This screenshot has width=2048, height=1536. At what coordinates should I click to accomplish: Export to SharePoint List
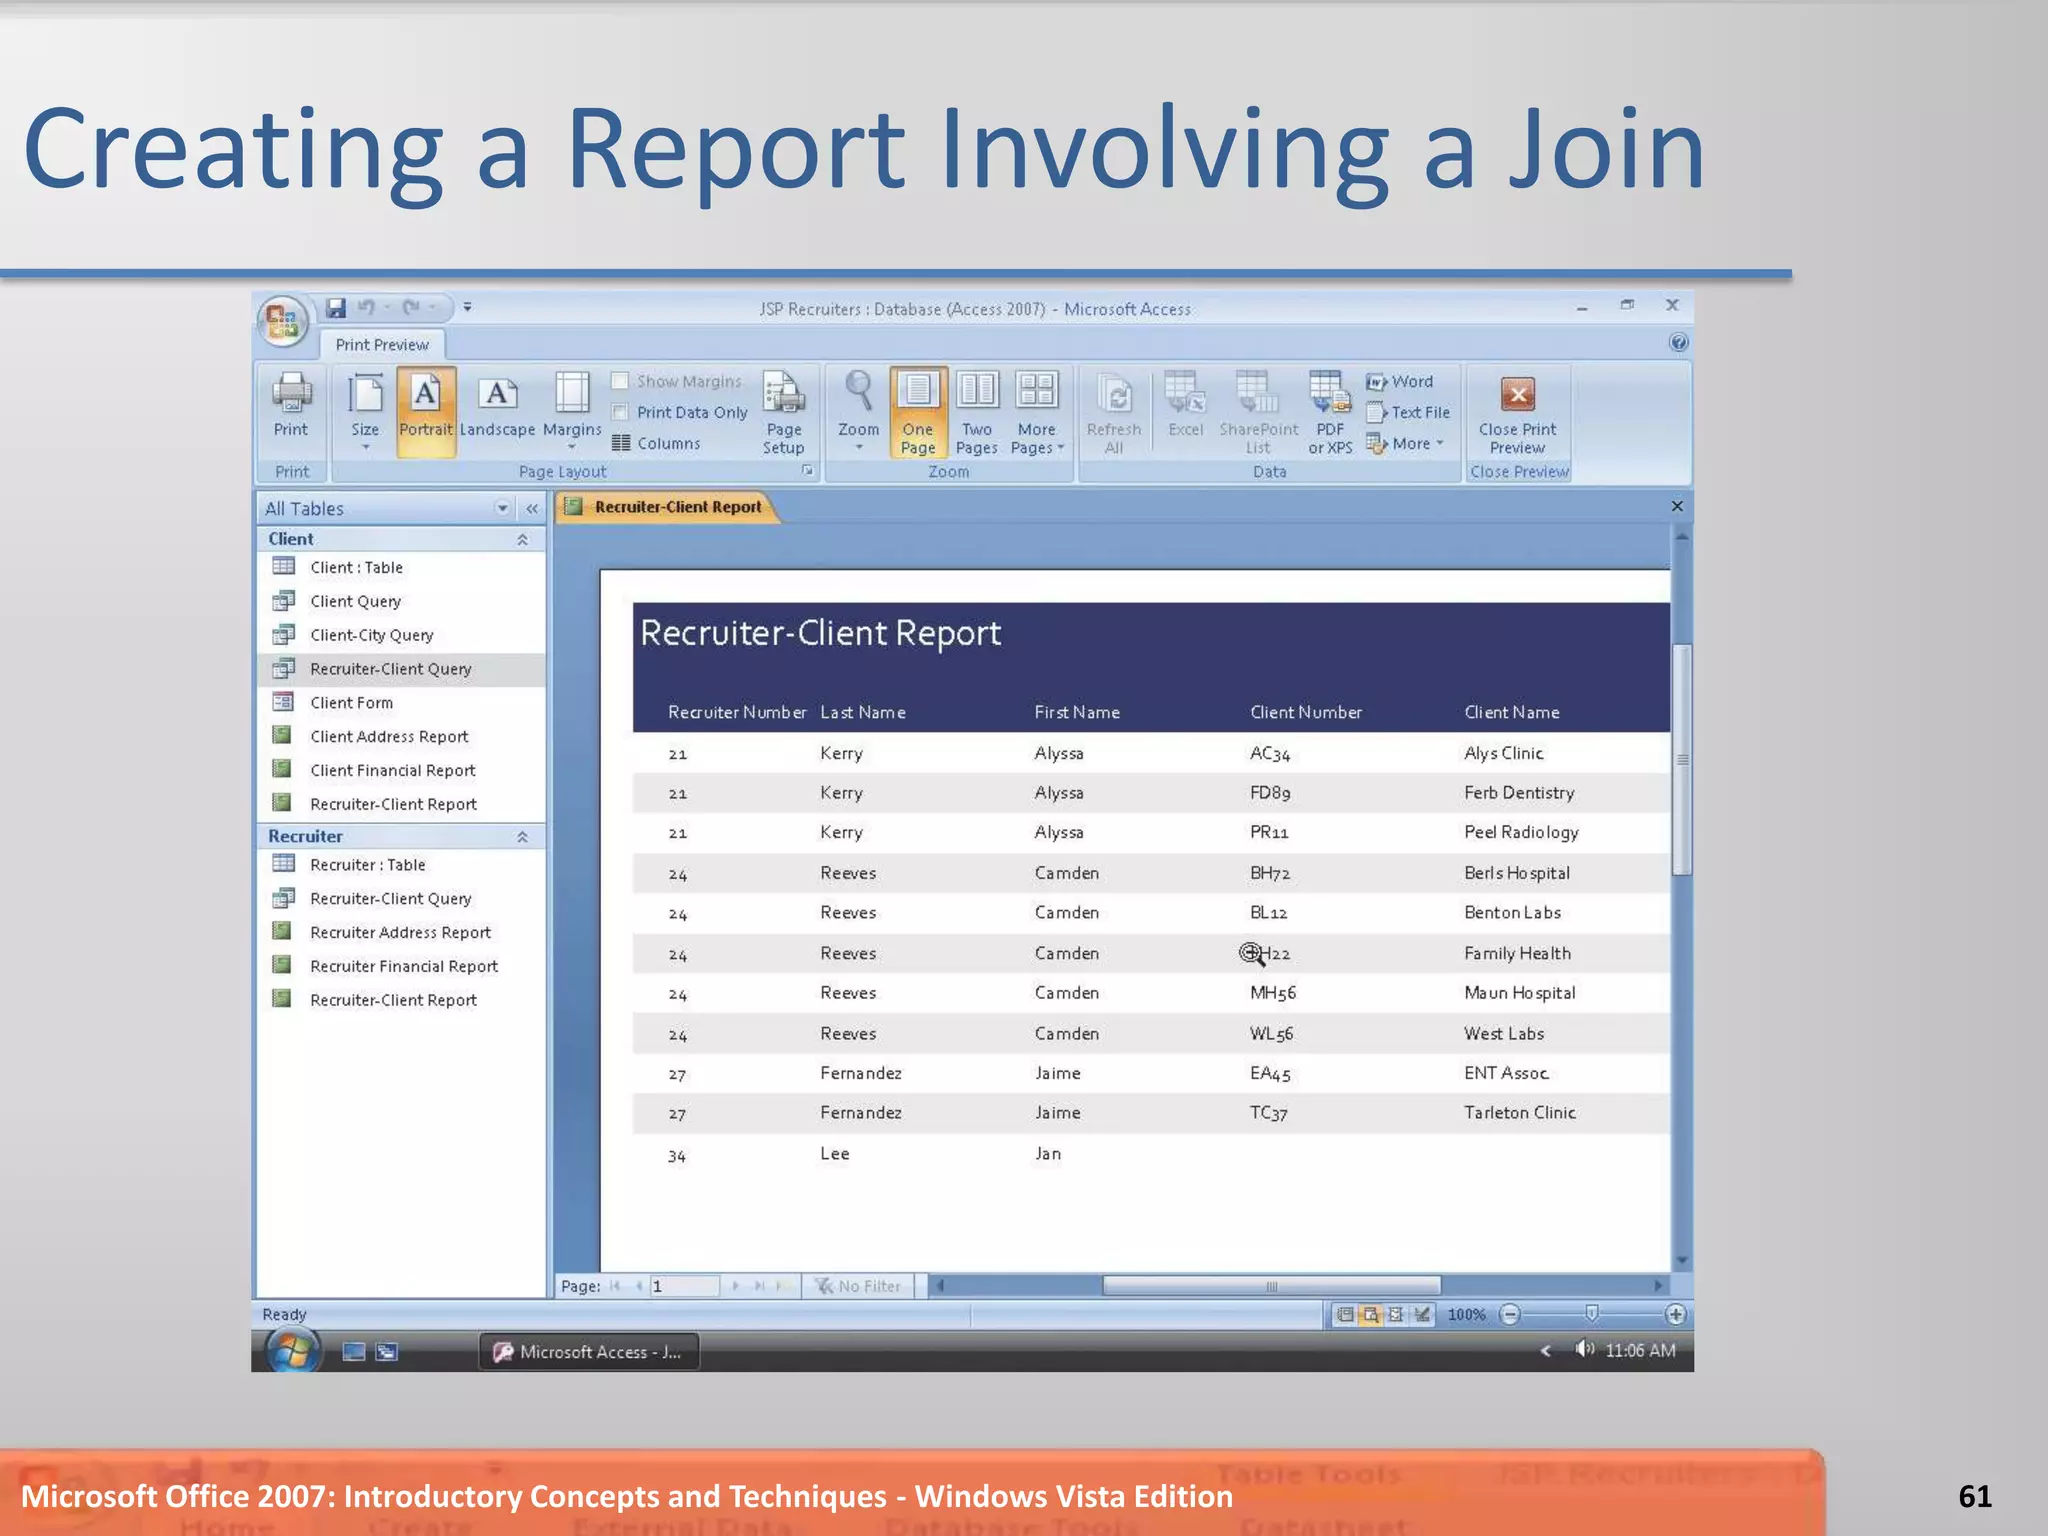[1258, 413]
